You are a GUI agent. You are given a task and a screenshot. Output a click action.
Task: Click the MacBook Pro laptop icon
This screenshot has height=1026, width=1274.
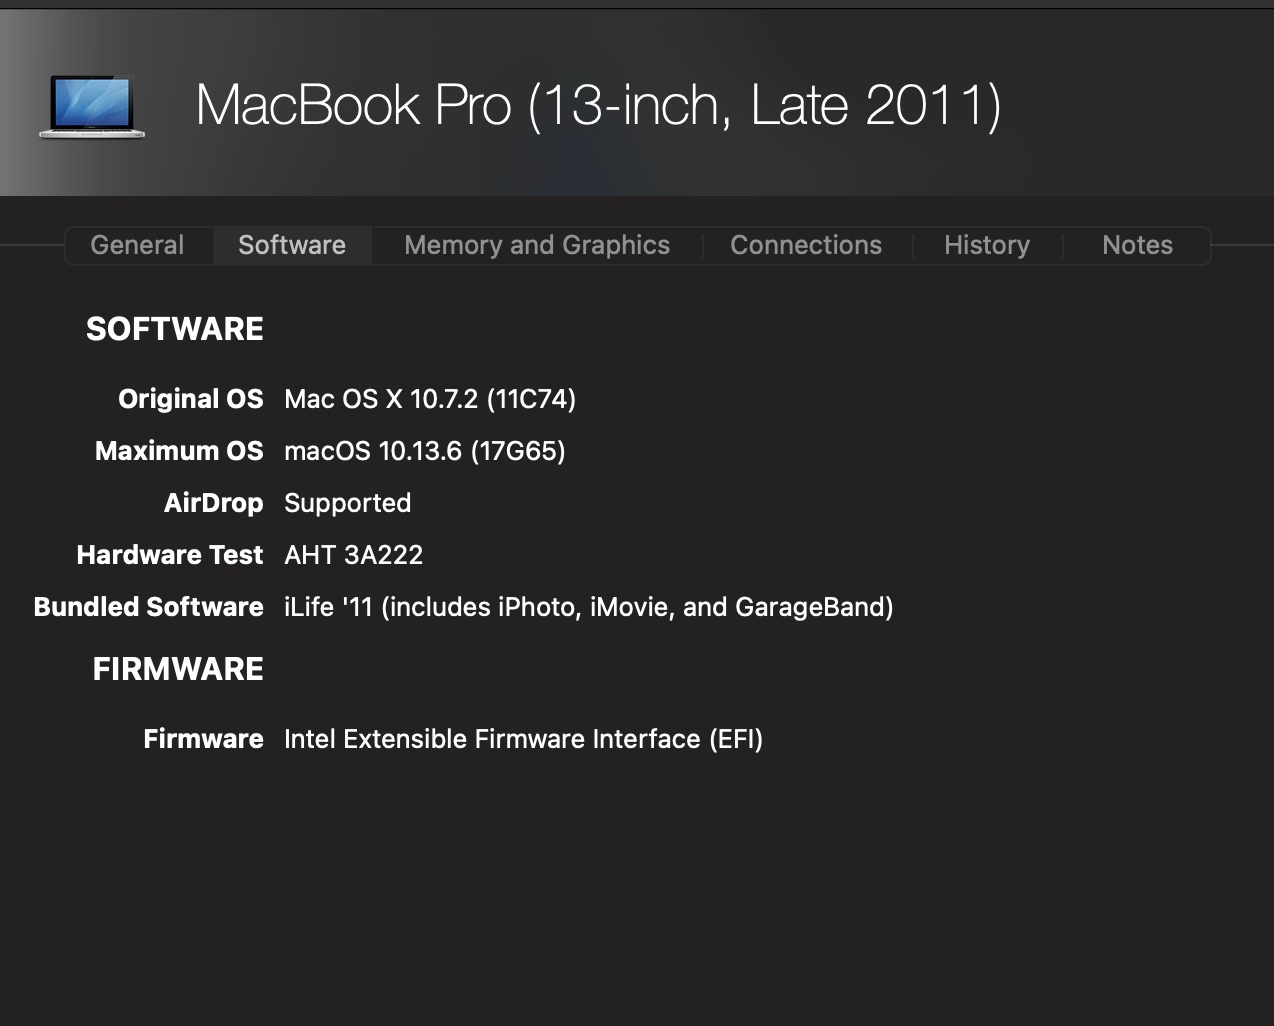pos(92,106)
